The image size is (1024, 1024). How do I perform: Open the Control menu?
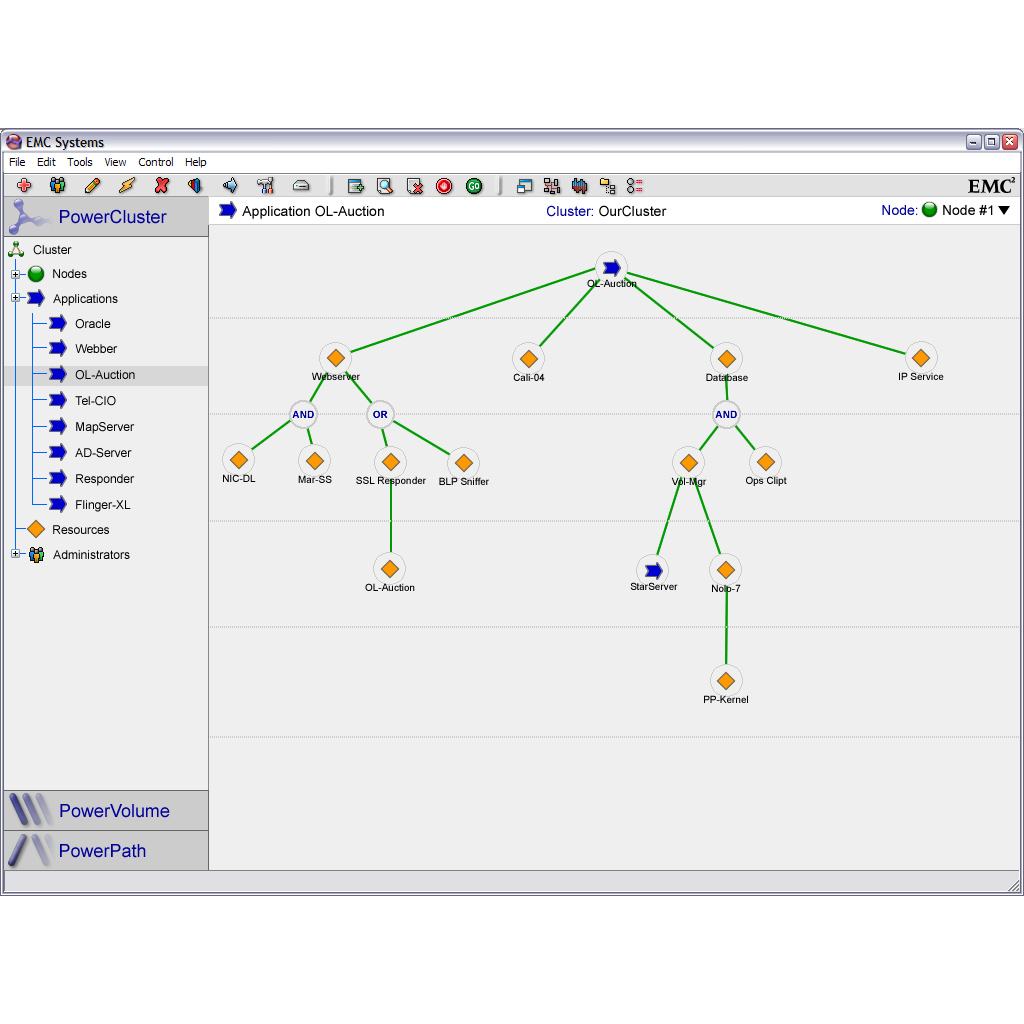click(x=156, y=162)
